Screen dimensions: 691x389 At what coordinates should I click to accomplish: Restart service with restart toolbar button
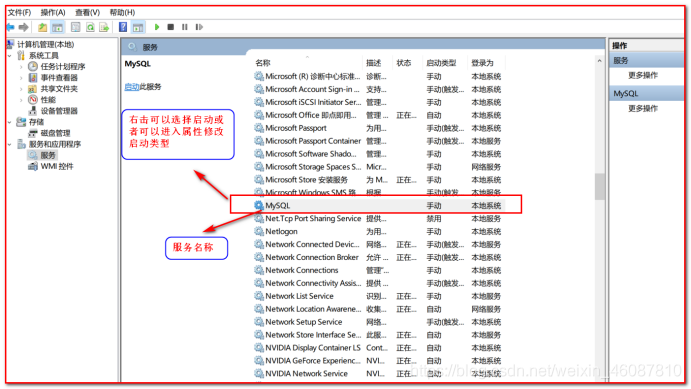[199, 27]
